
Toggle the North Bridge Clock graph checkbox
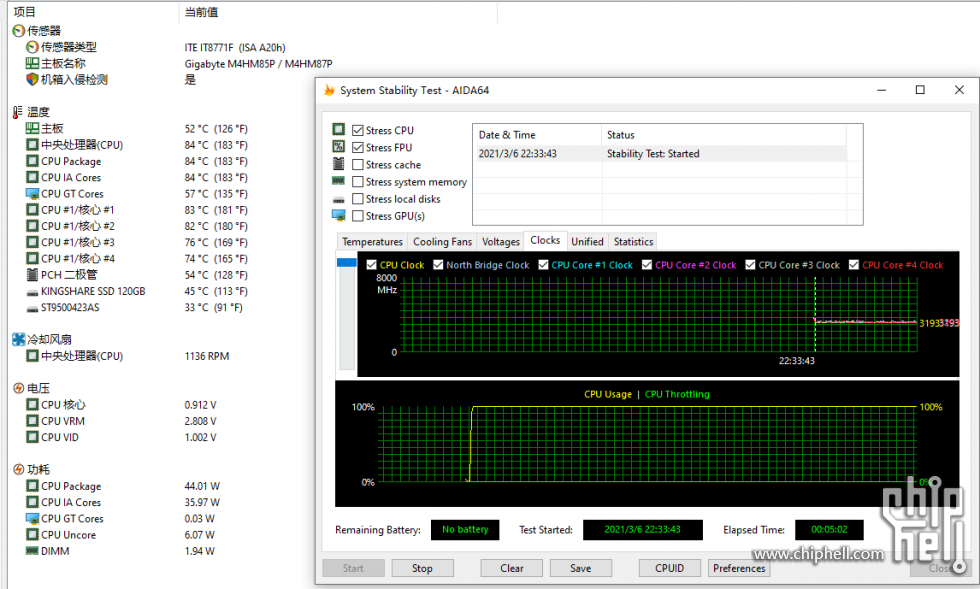[438, 264]
